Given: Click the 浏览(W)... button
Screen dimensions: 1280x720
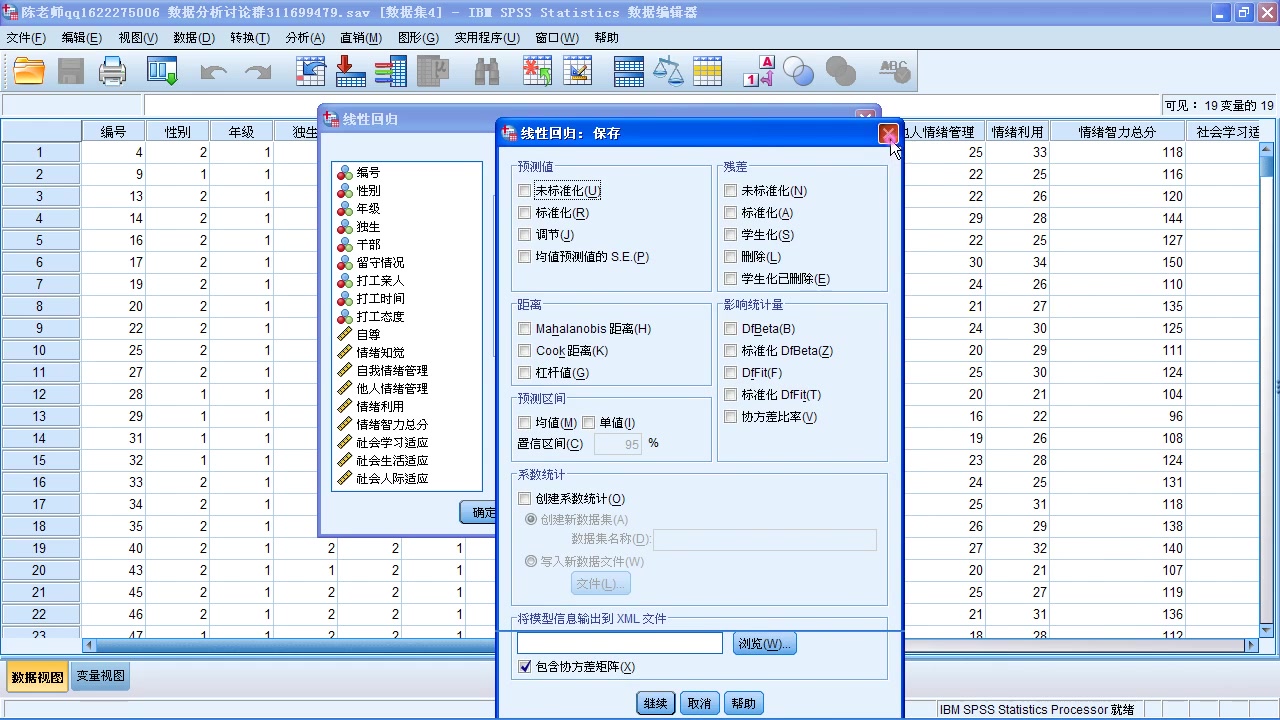Looking at the screenshot, I should [765, 644].
